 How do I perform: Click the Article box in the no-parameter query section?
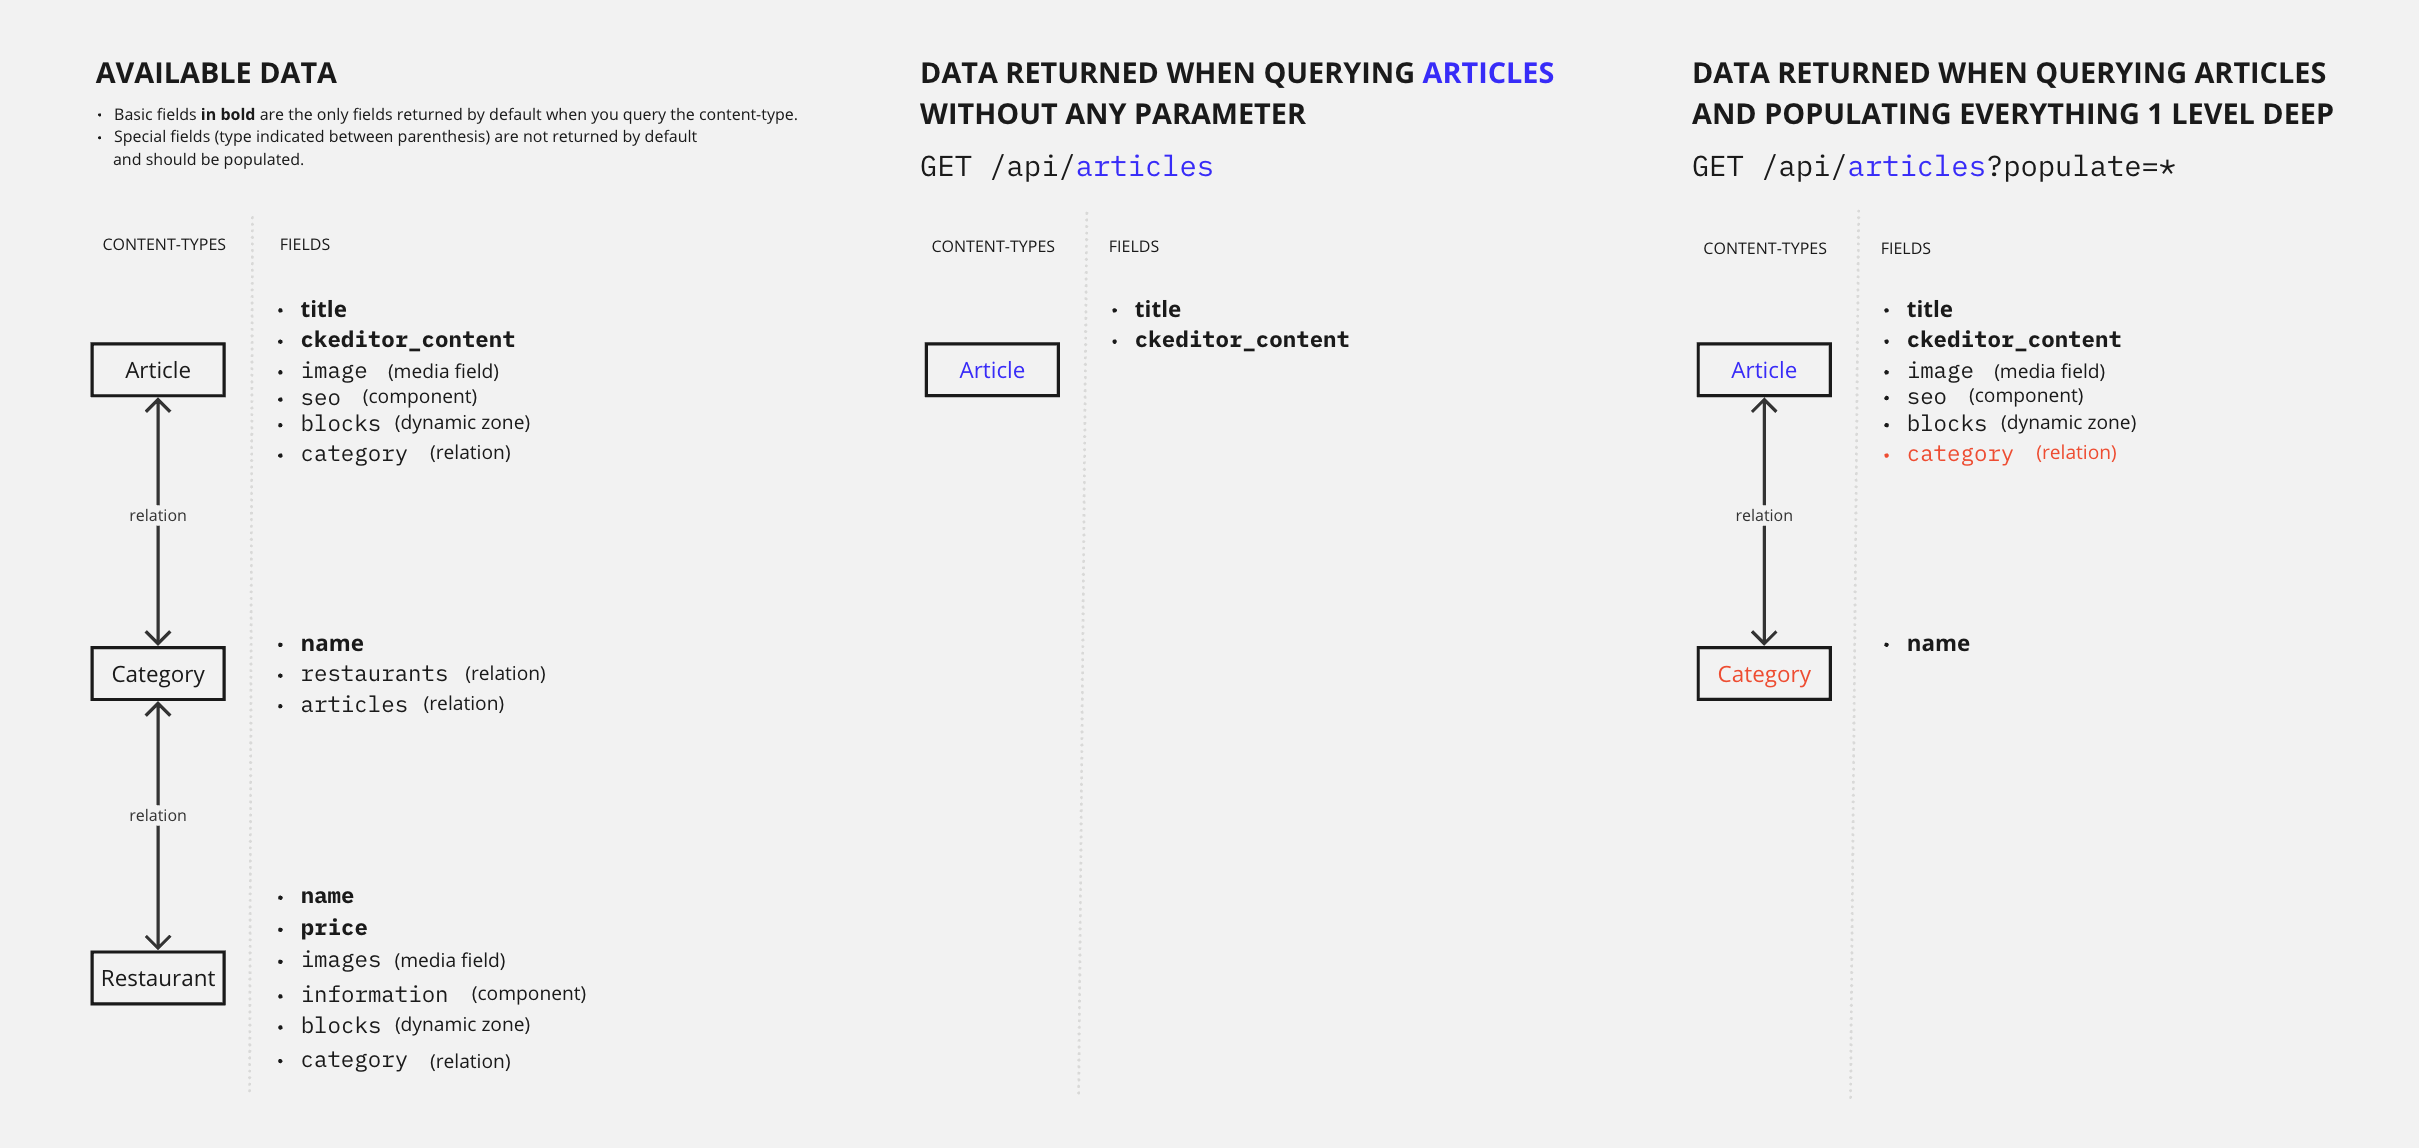[992, 370]
